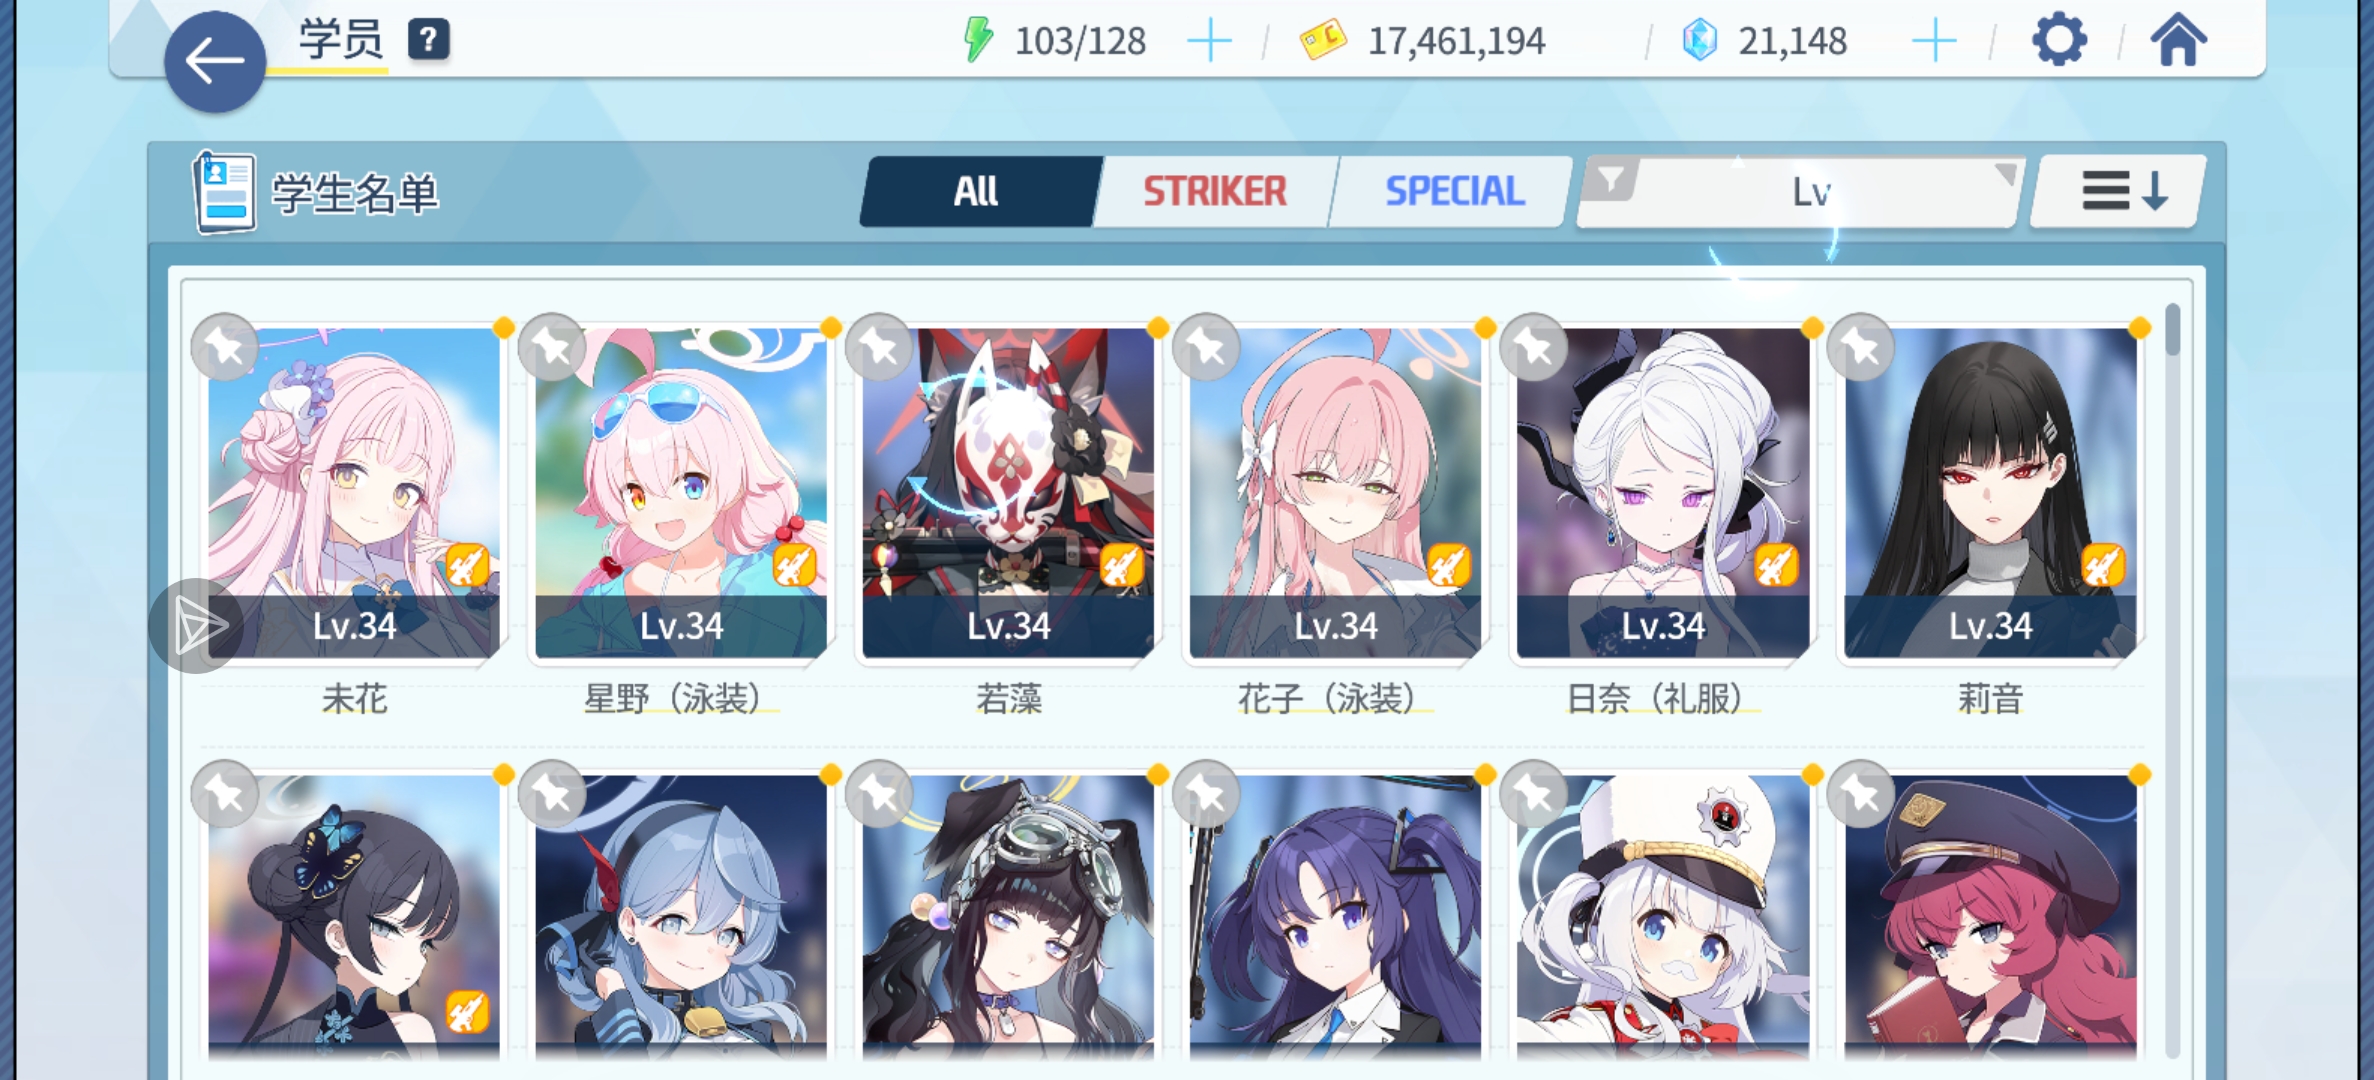Open 日奈(礼服) student card
The width and height of the screenshot is (2374, 1080).
tap(1663, 493)
